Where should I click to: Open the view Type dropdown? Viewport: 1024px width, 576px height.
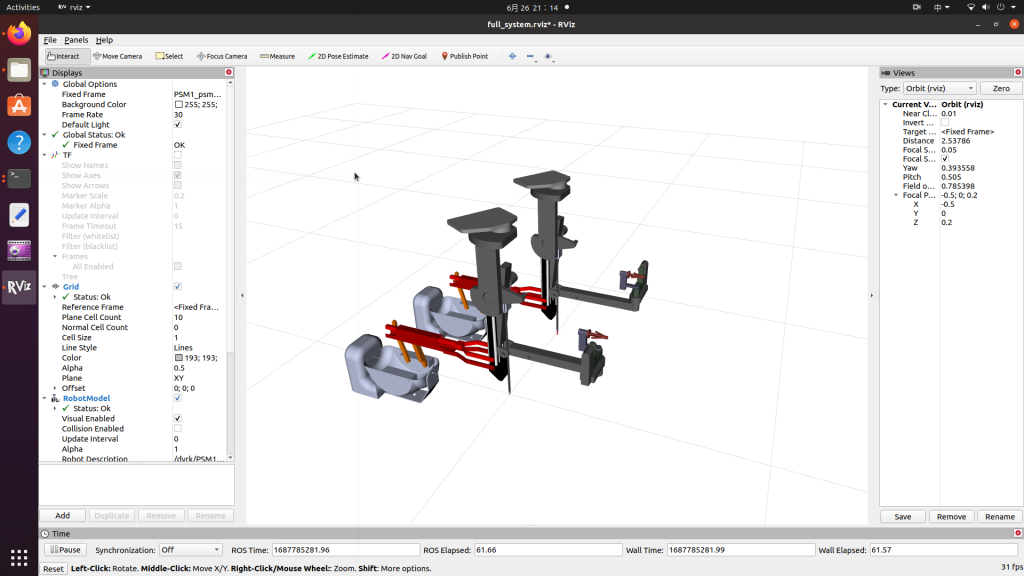pos(940,88)
